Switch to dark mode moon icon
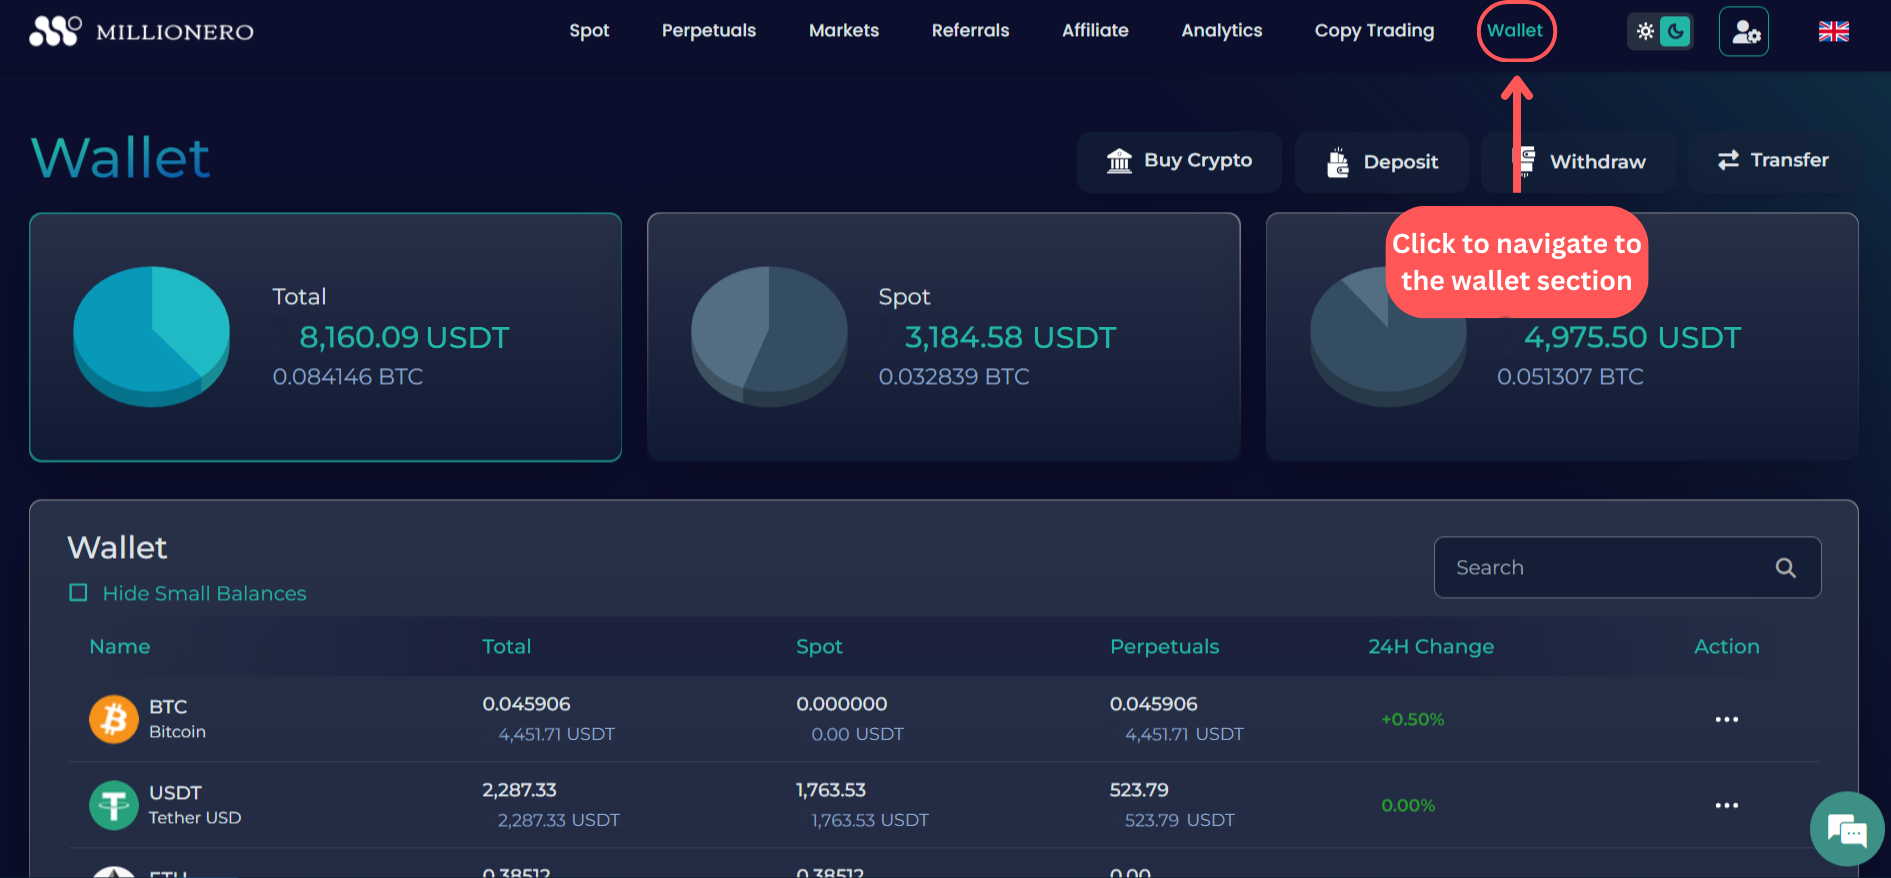1891x878 pixels. (x=1675, y=32)
